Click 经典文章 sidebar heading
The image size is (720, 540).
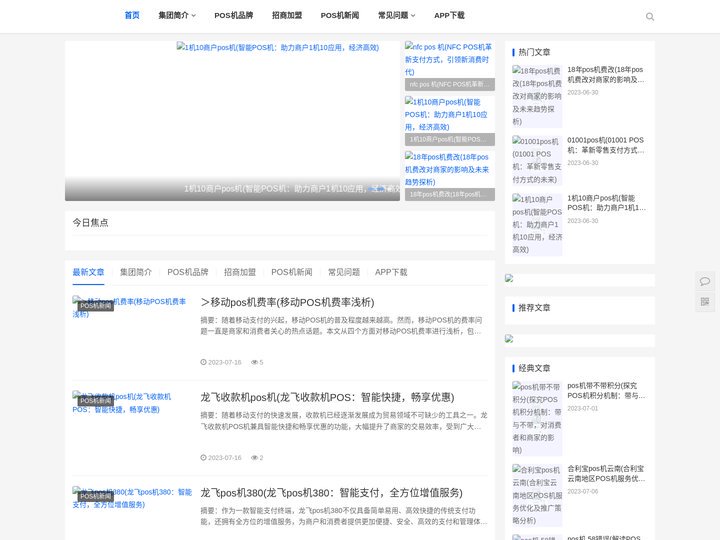pos(534,368)
